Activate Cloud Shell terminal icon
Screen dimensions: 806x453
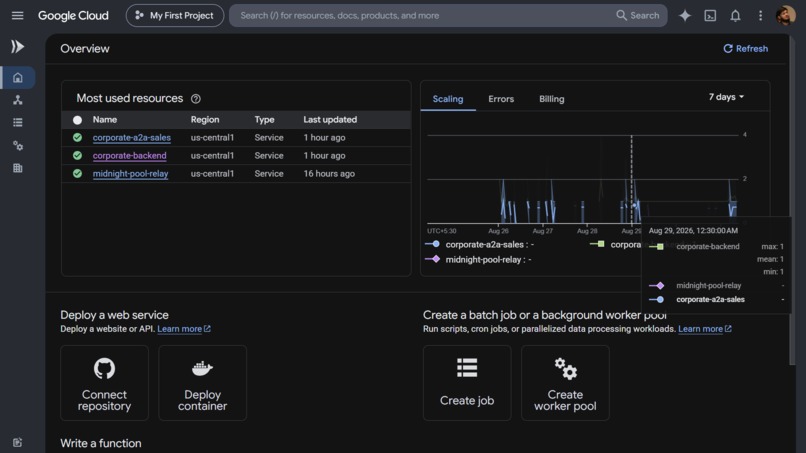coord(710,15)
